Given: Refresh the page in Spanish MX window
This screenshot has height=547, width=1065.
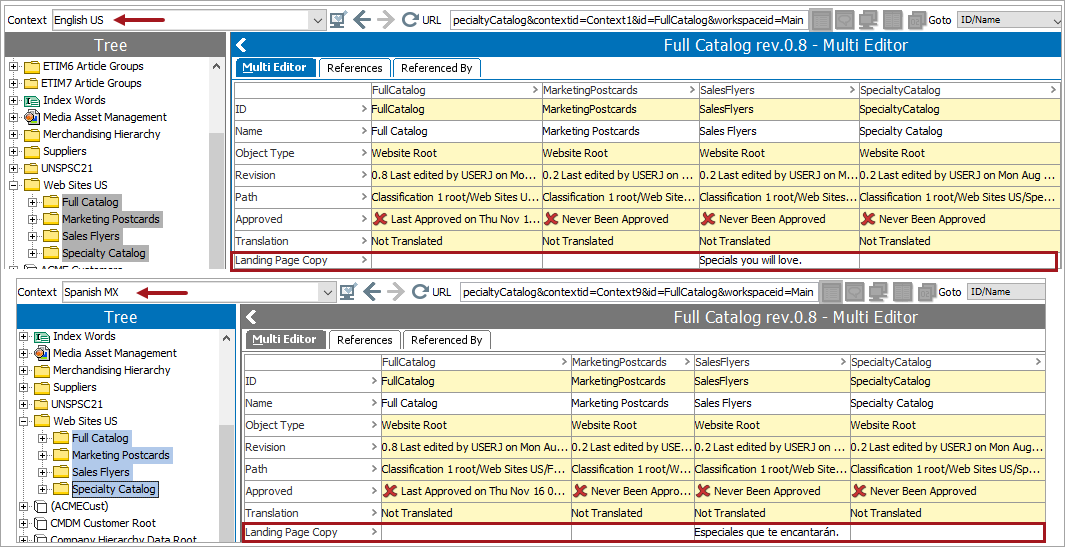Looking at the screenshot, I should [x=419, y=292].
